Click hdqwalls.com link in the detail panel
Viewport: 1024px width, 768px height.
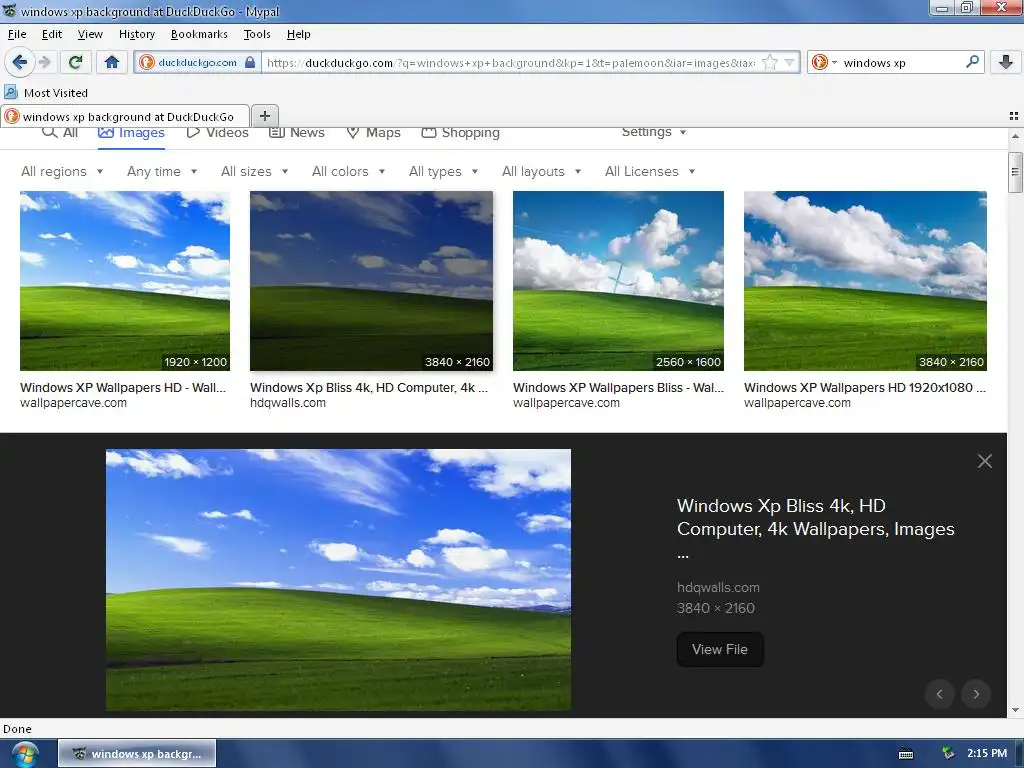[718, 587]
